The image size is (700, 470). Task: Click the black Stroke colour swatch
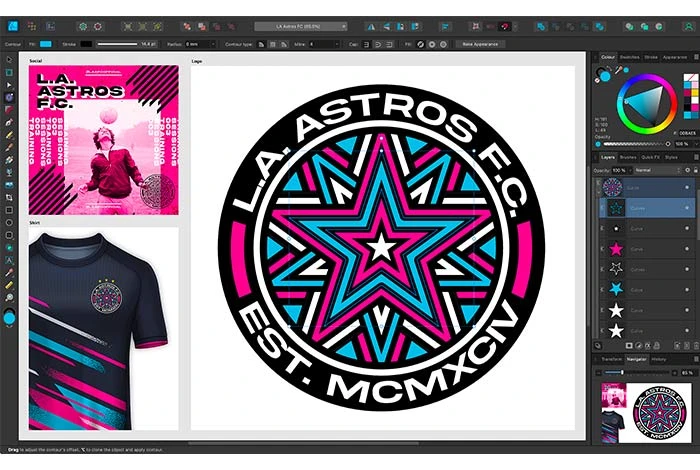click(x=86, y=44)
